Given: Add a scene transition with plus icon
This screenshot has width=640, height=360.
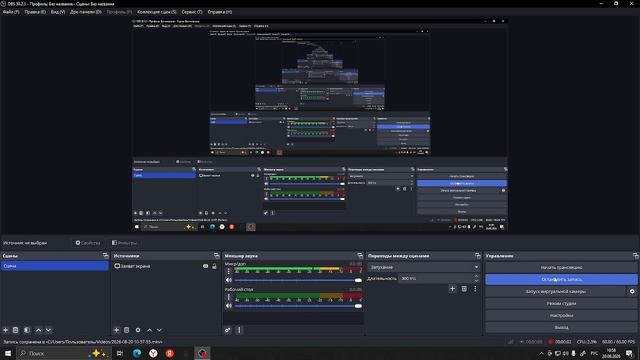Looking at the screenshot, I should click(x=452, y=289).
